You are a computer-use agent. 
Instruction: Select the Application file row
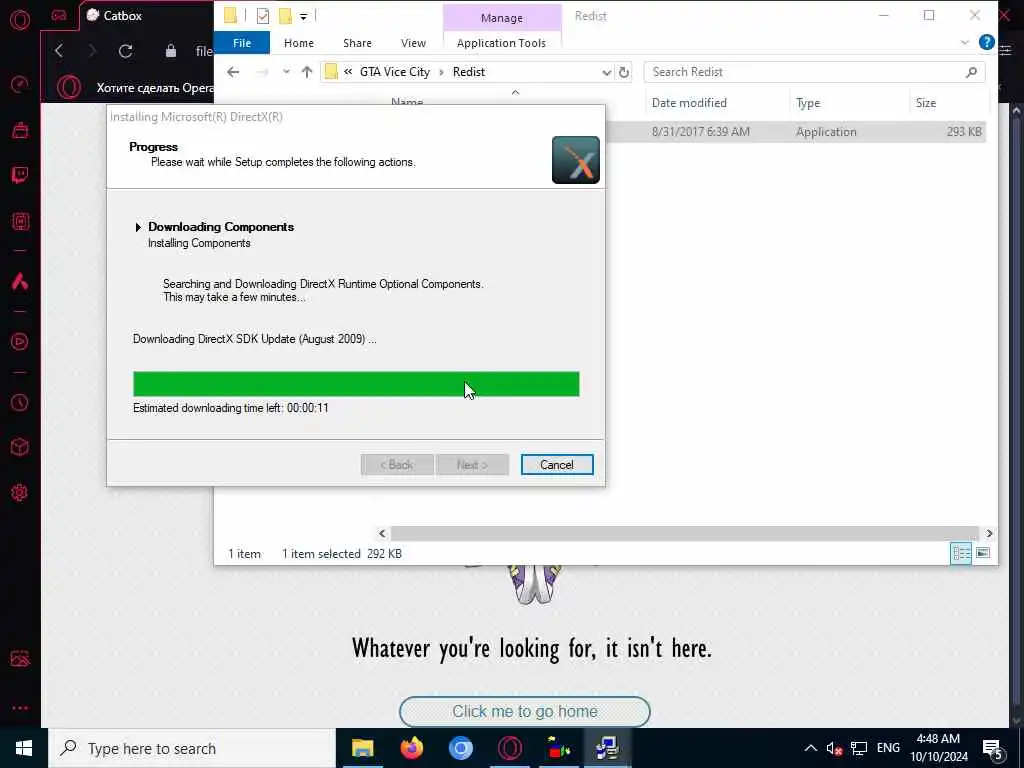(794, 131)
